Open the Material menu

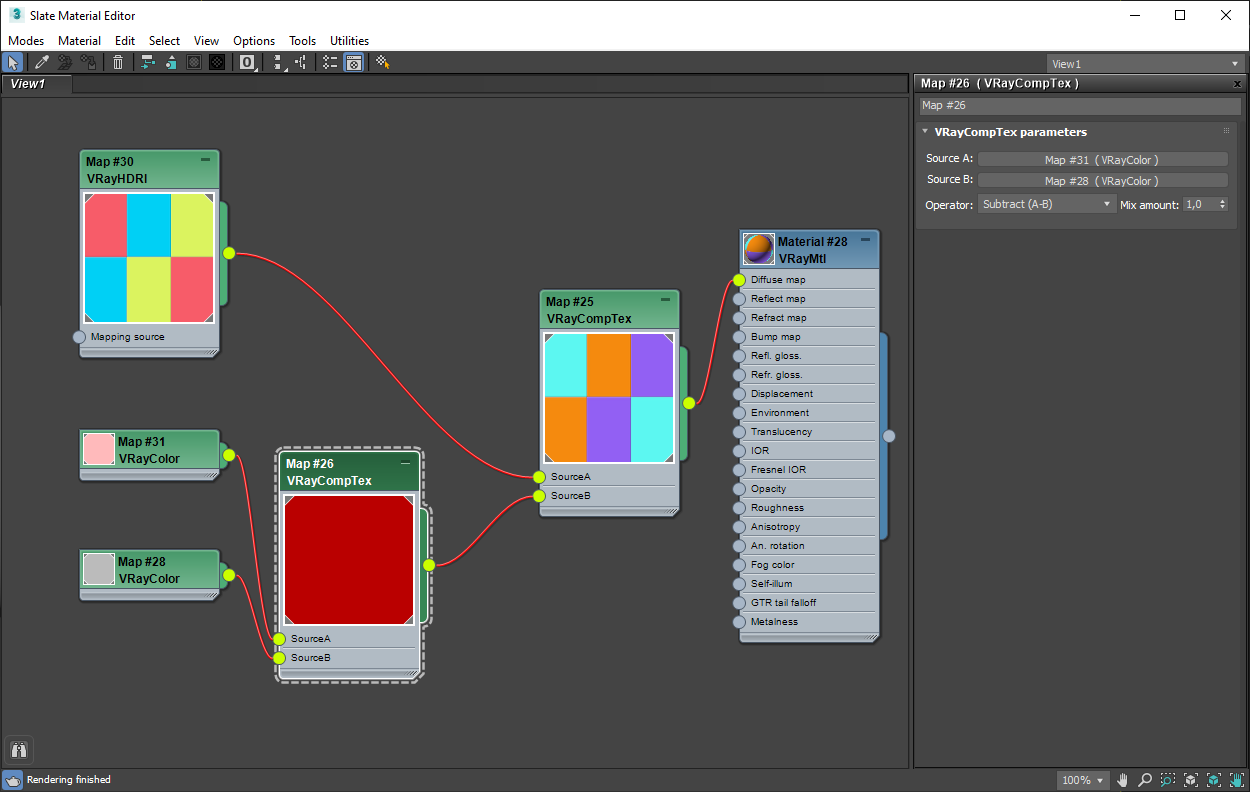coord(79,41)
